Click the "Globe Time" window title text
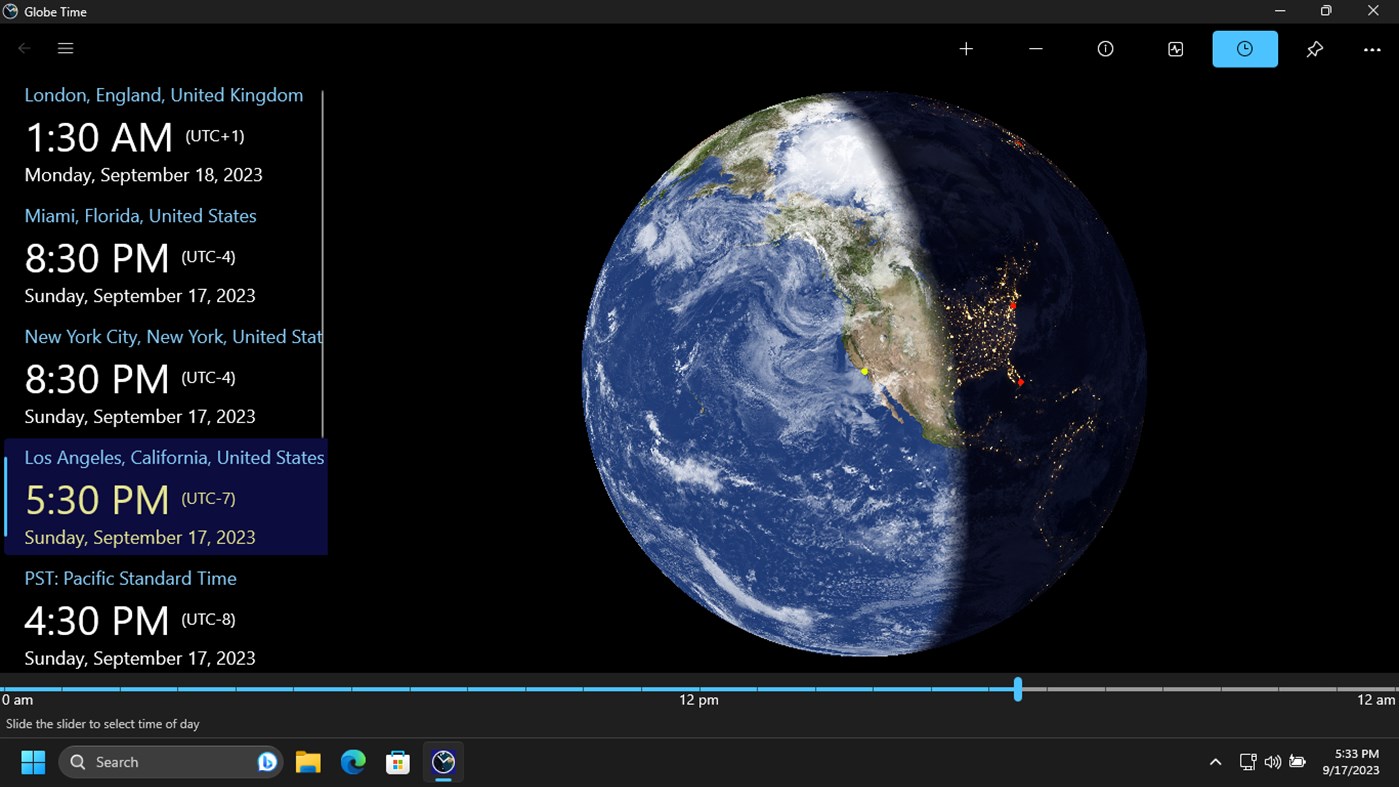This screenshot has height=787, width=1399. click(x=56, y=12)
